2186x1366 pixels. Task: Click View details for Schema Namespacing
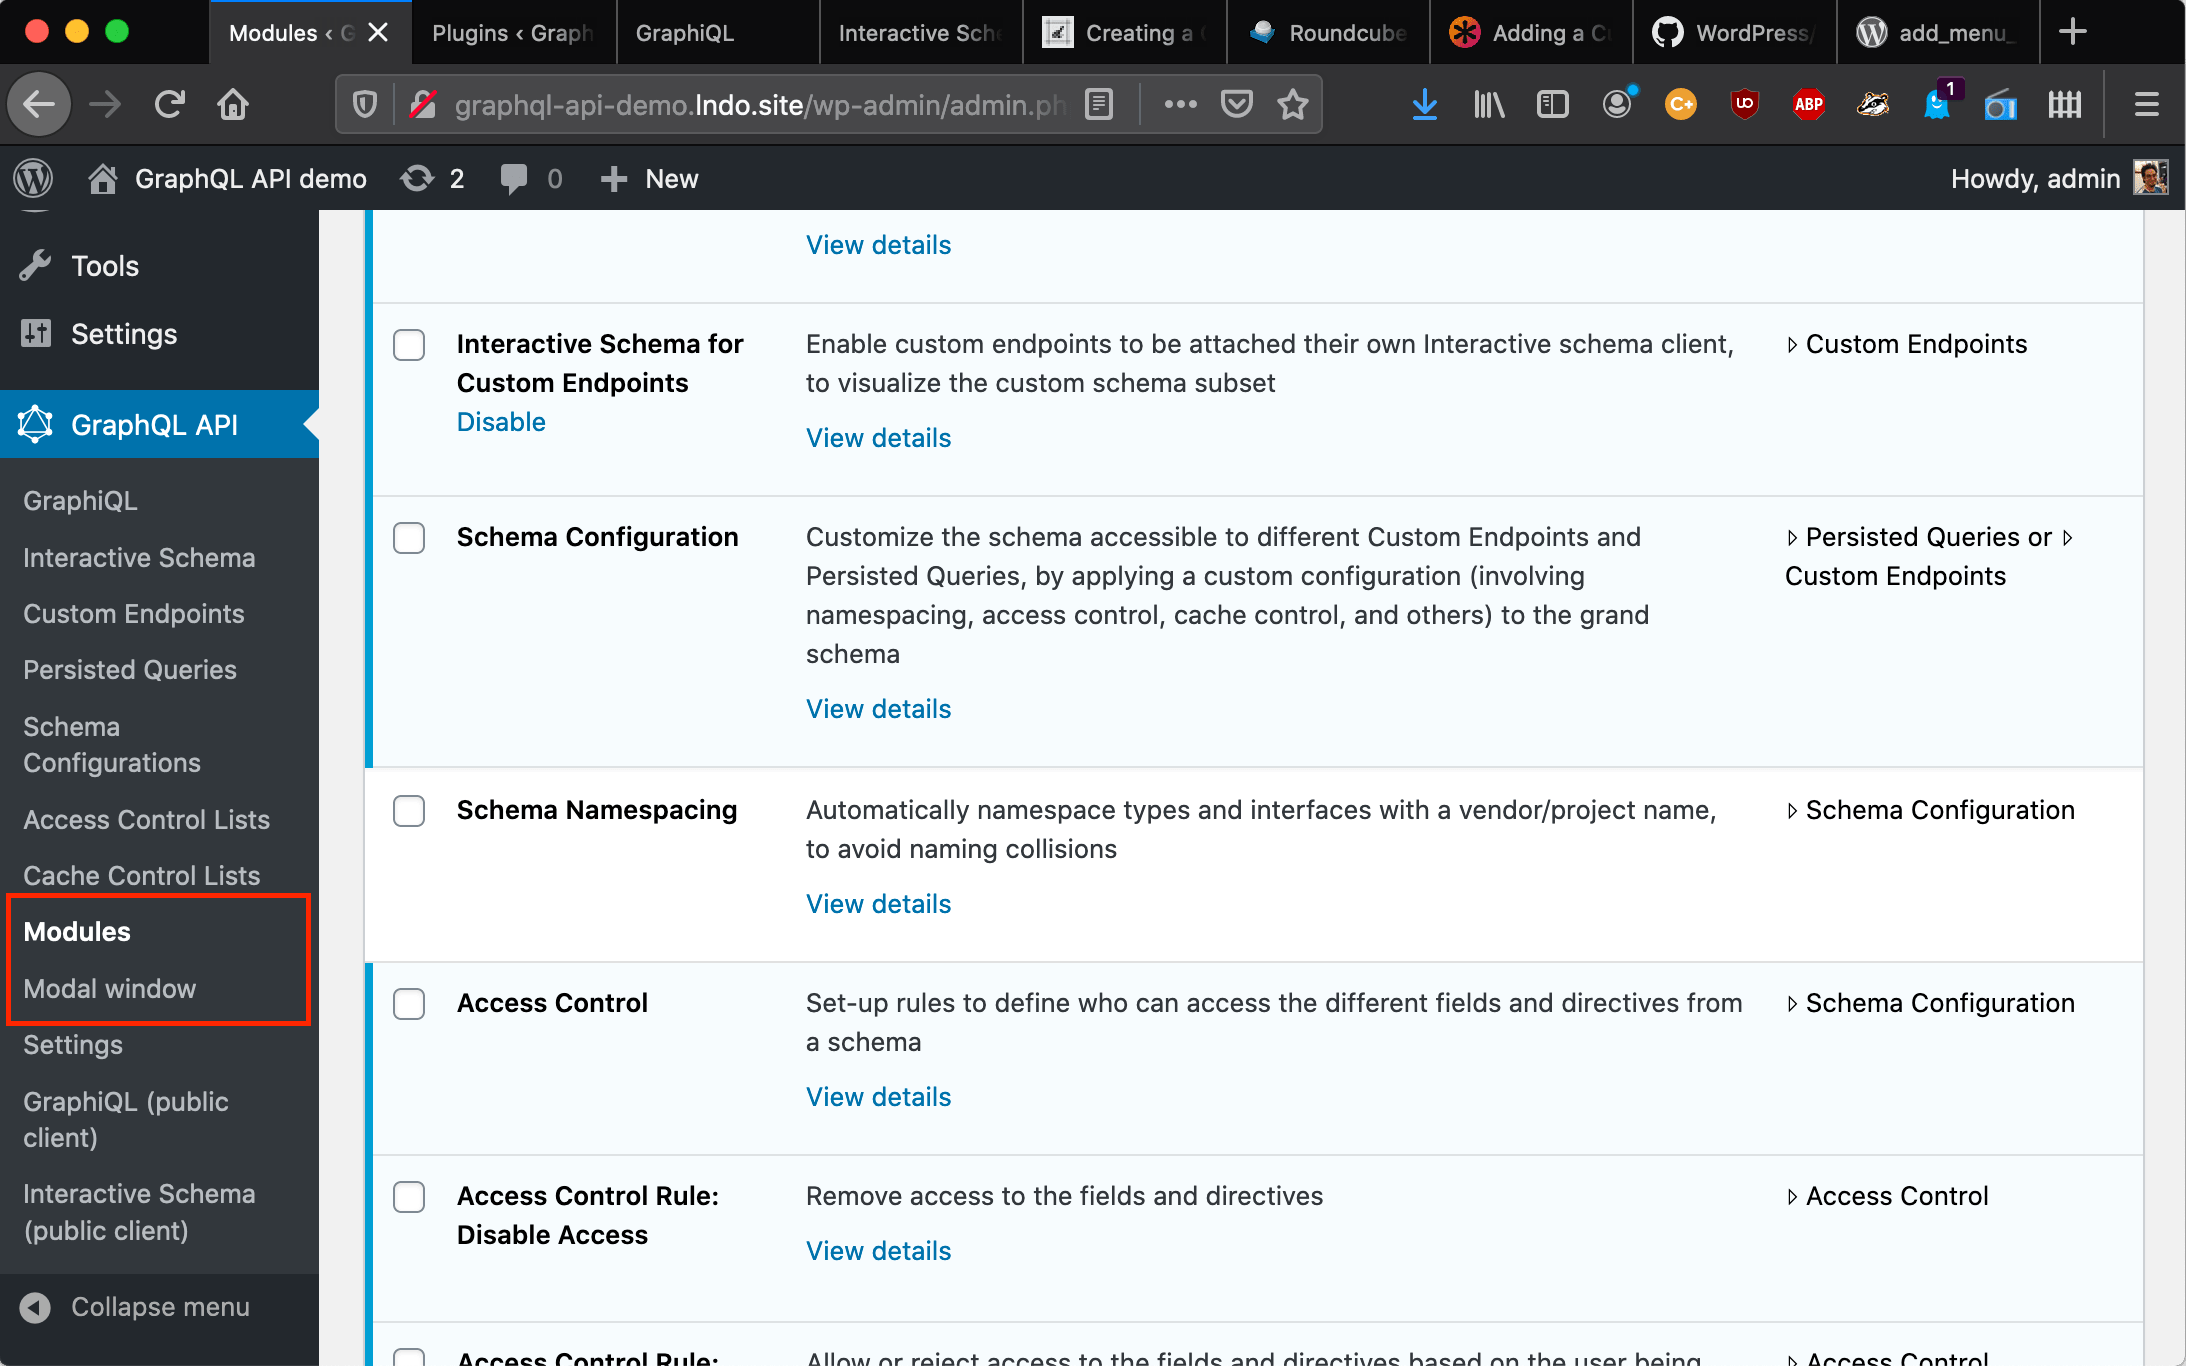tap(878, 902)
